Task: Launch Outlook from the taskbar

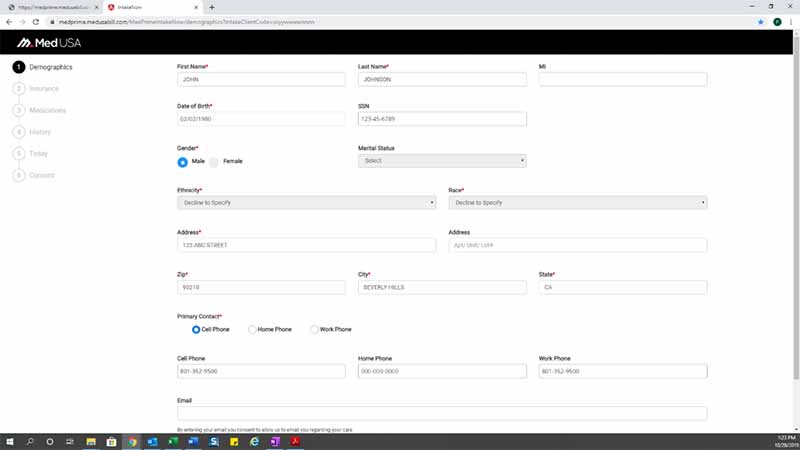Action: [x=152, y=442]
